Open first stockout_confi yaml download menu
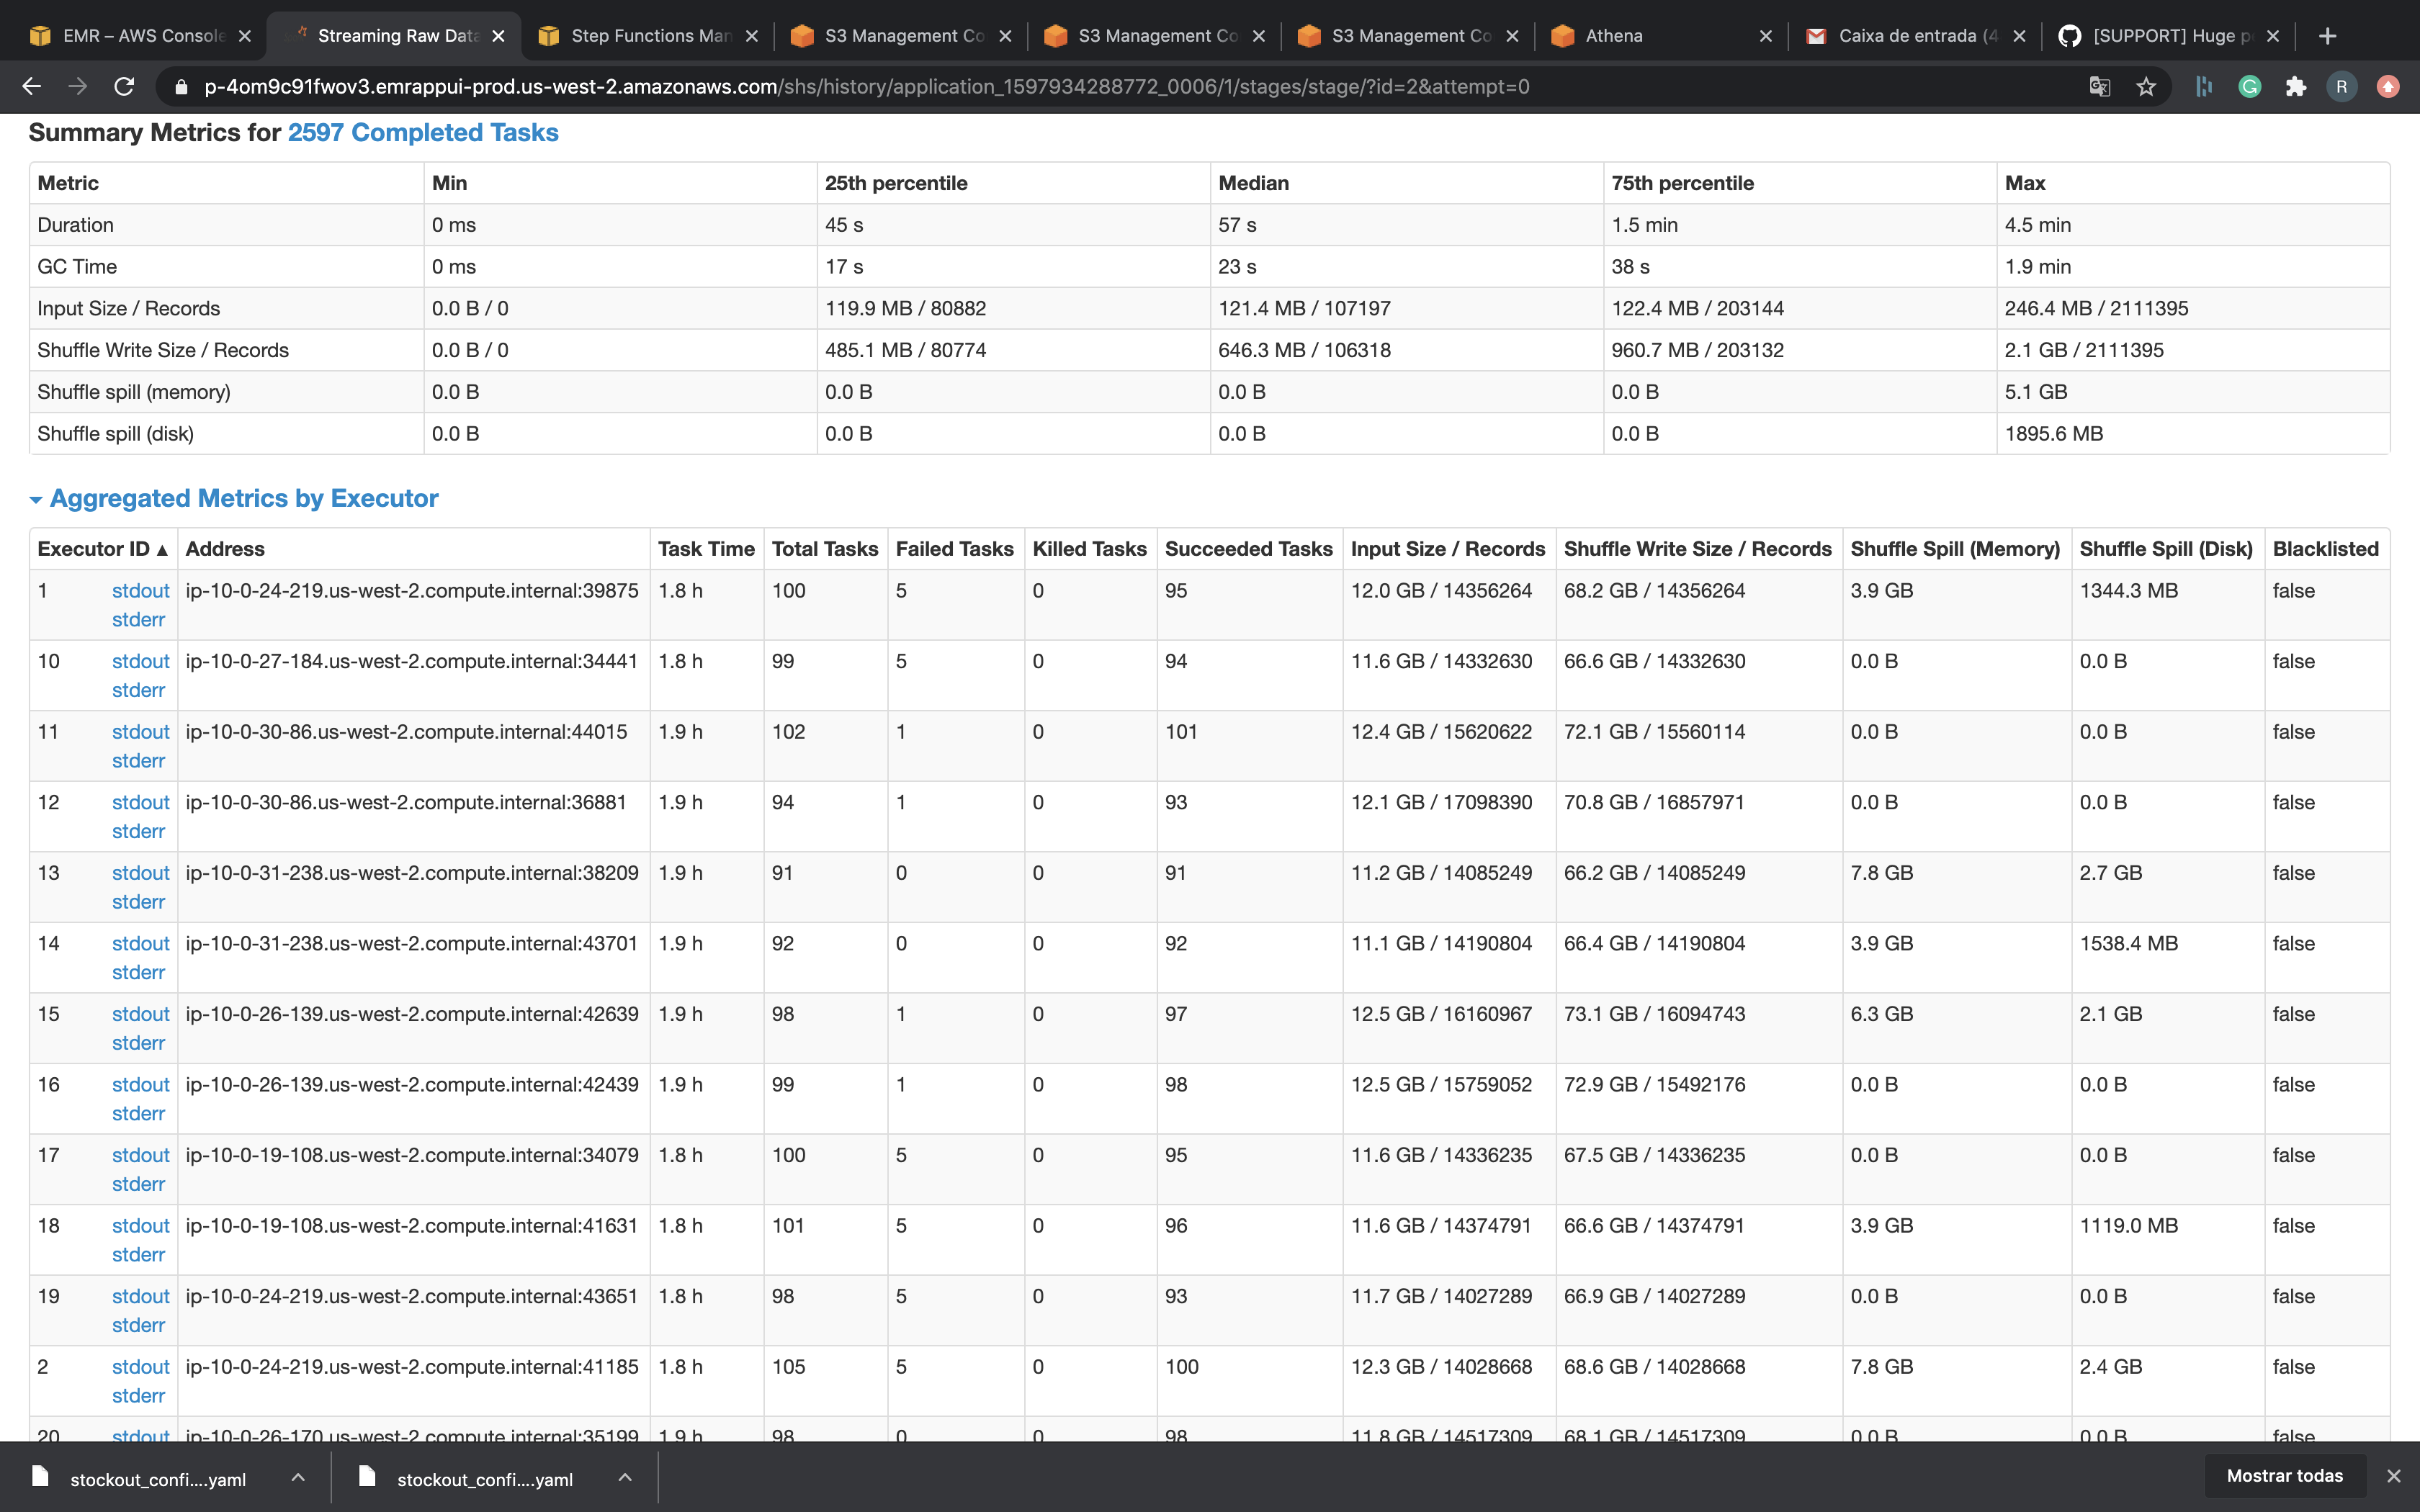The height and width of the screenshot is (1512, 2420). pos(298,1477)
